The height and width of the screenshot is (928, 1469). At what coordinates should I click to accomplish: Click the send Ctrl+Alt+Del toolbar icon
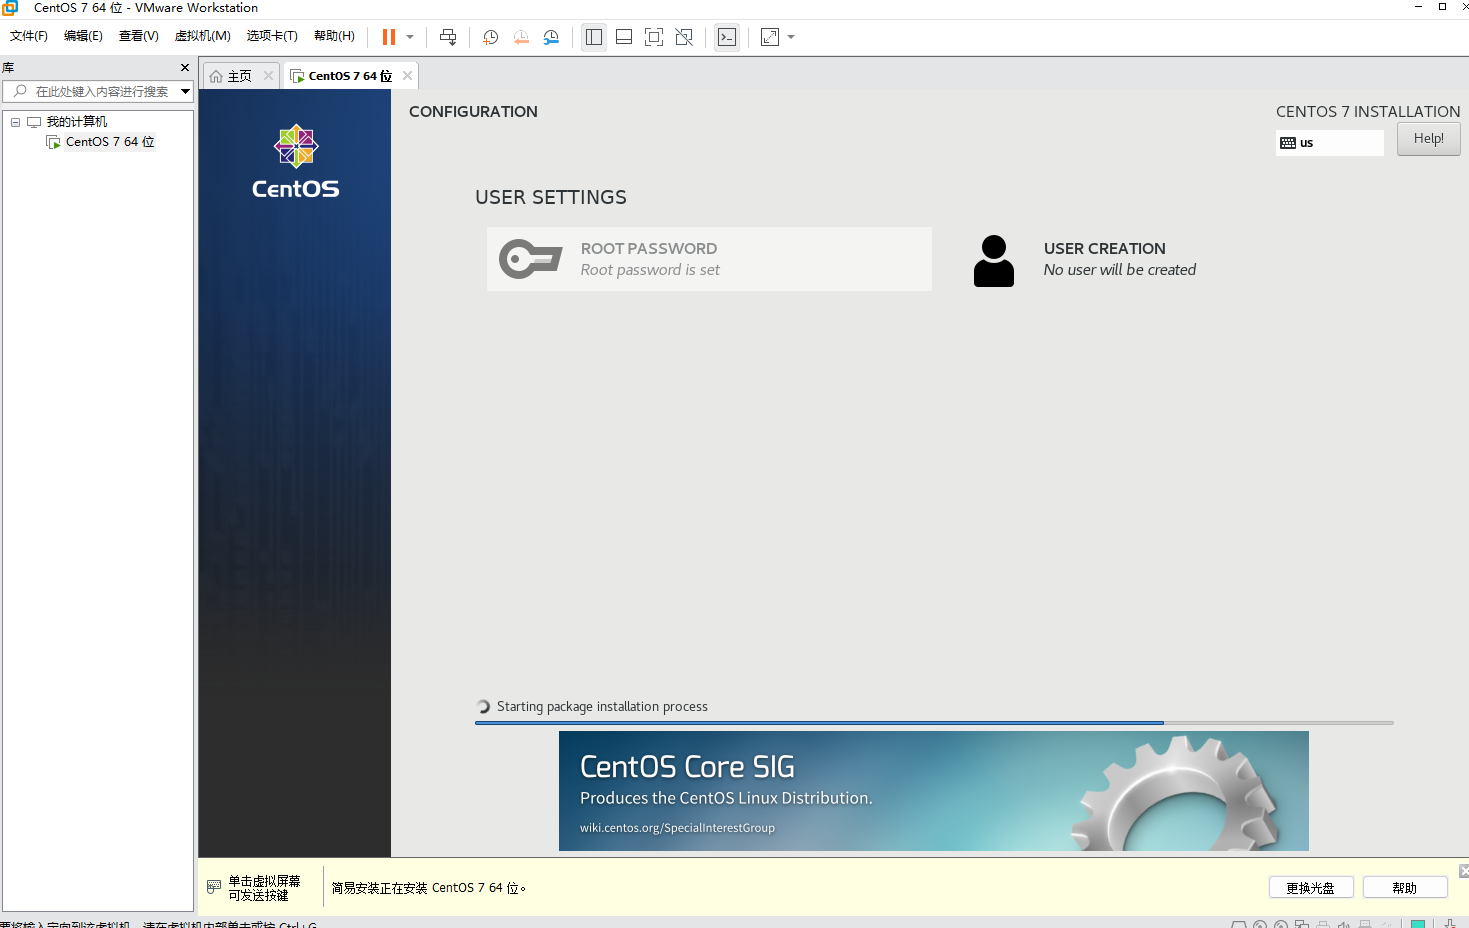pyautogui.click(x=448, y=37)
